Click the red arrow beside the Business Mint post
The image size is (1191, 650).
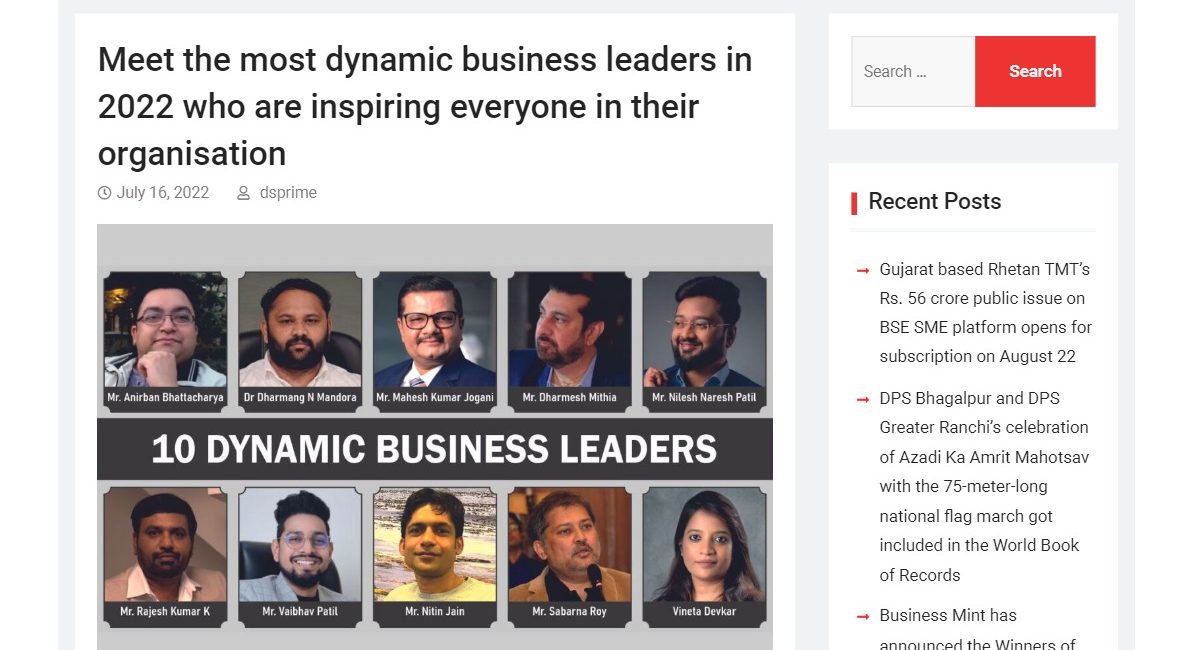click(863, 617)
